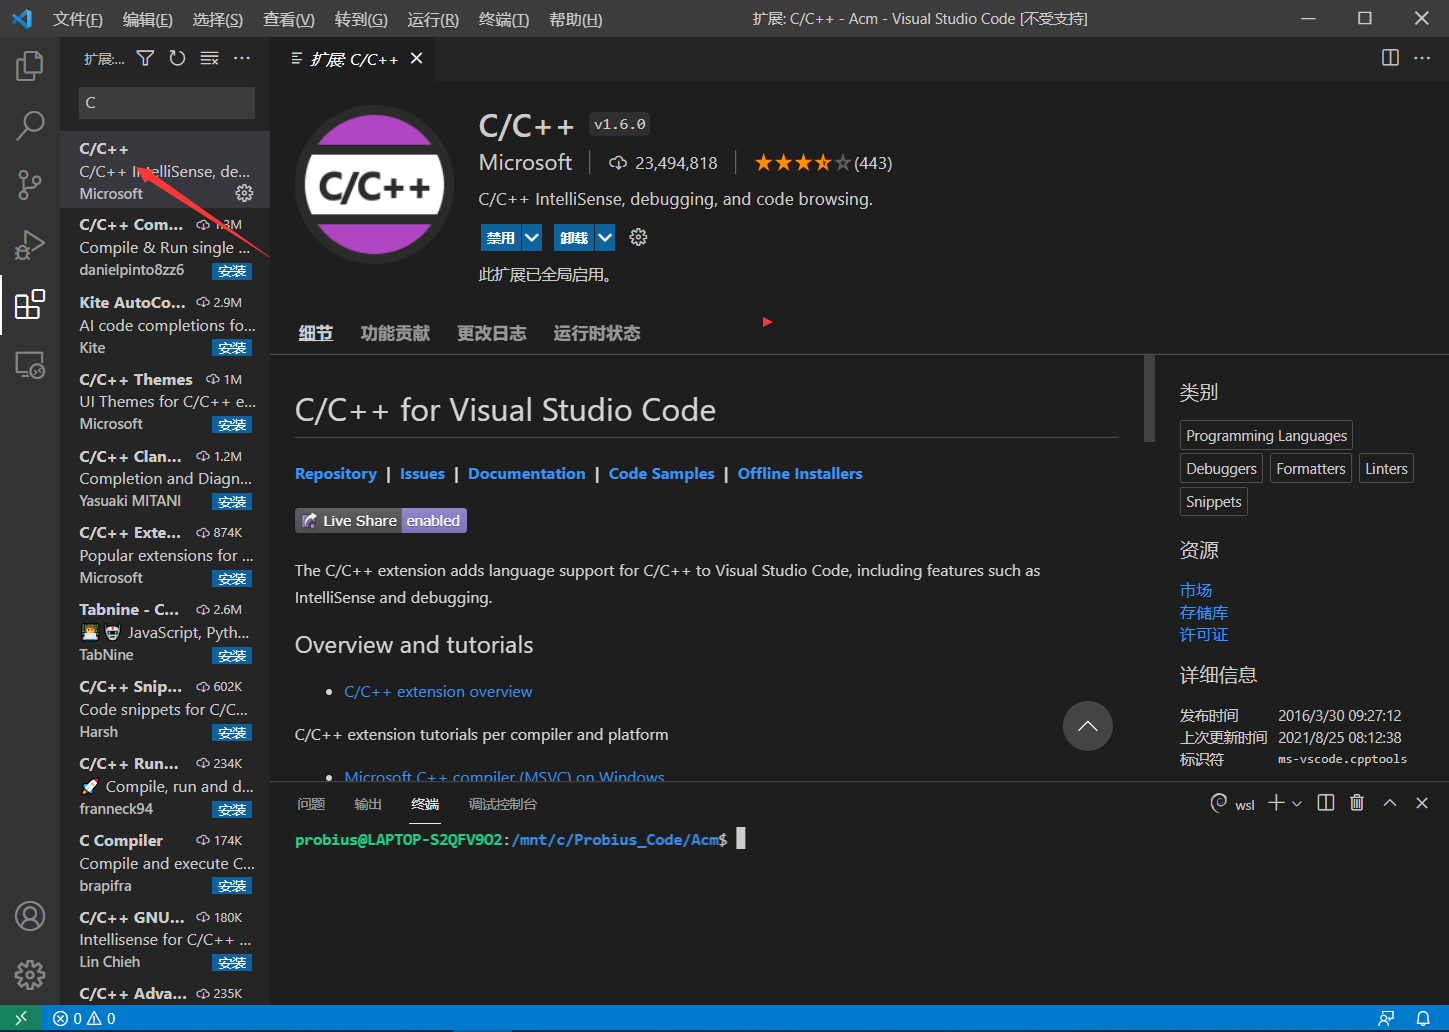Open the Repository link
1449x1032 pixels.
(x=336, y=474)
